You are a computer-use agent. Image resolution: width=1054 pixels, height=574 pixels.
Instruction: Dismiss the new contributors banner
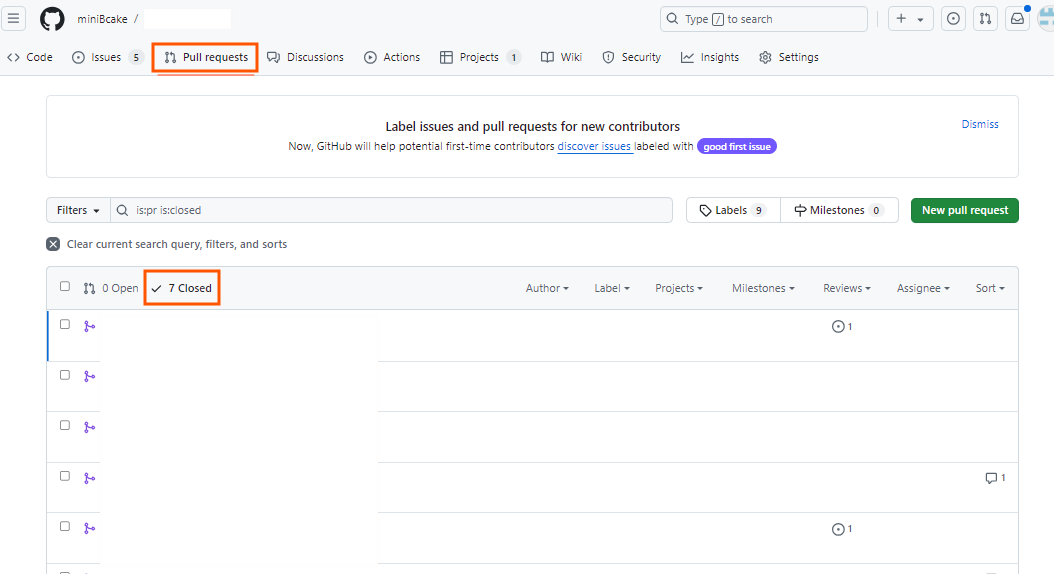(980, 124)
